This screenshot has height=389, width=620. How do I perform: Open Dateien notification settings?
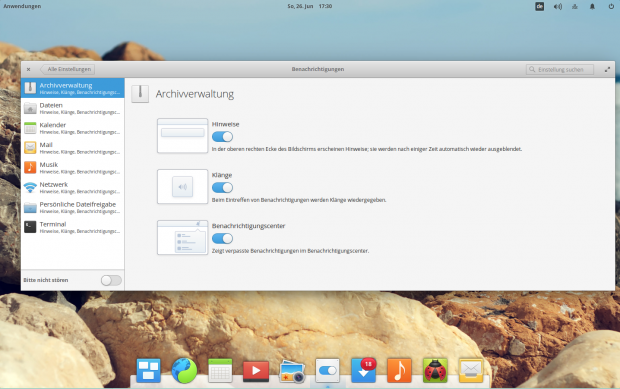coord(73,108)
